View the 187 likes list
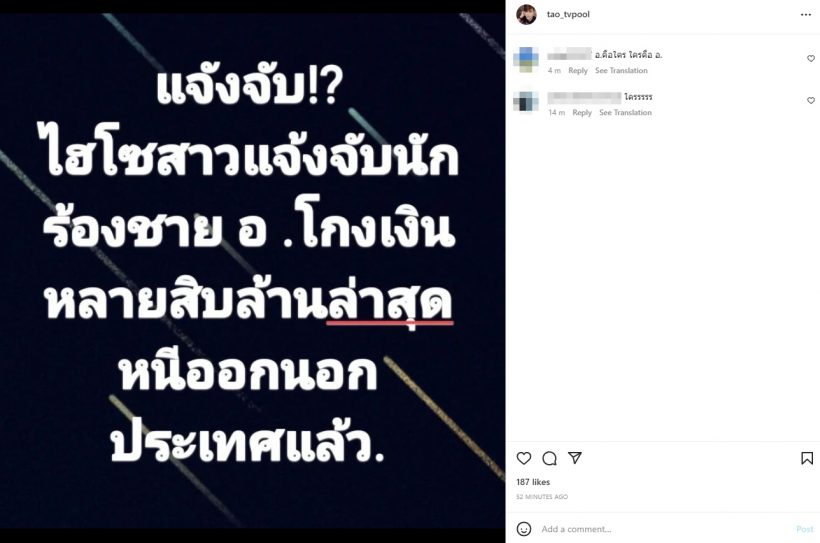Screen dimensions: 820x543 533,482
